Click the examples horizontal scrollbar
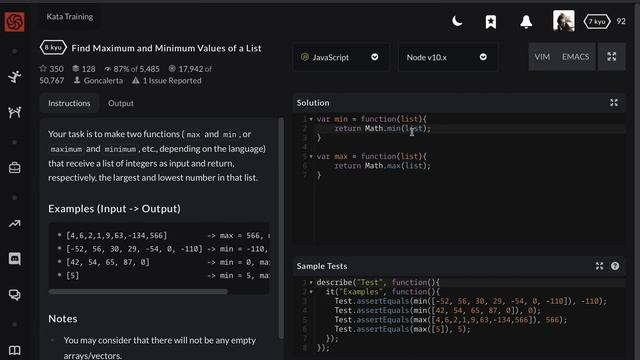 click(x=138, y=291)
